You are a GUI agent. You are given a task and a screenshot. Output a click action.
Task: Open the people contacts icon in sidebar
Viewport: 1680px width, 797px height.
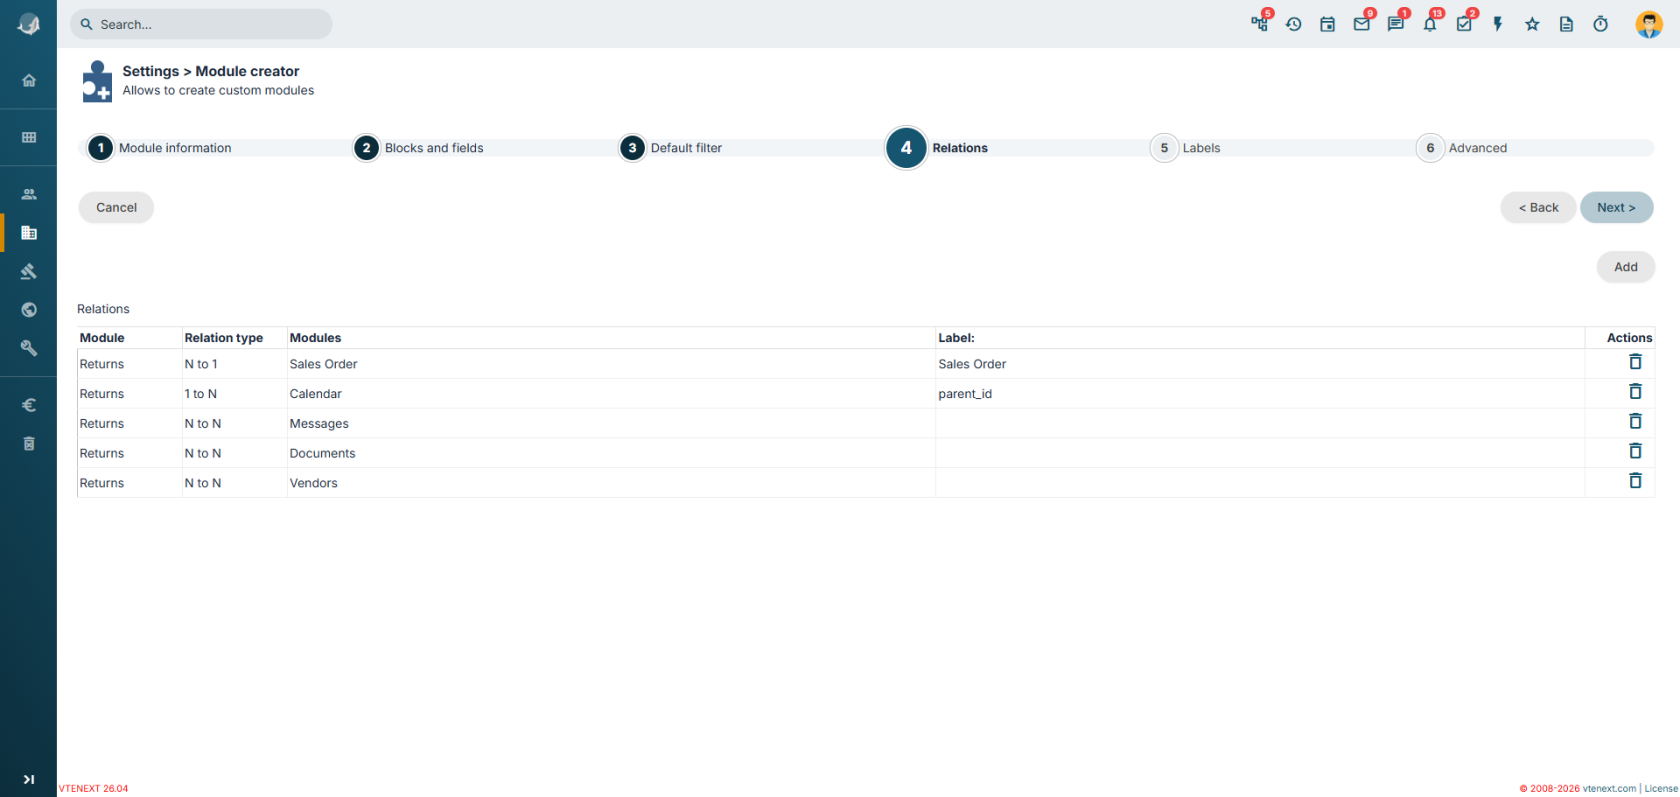click(x=29, y=194)
